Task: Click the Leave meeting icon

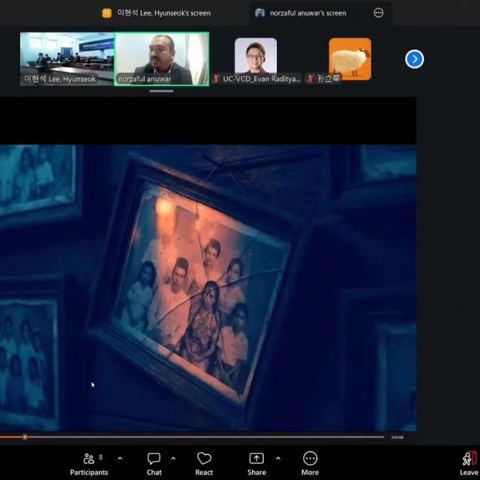Action: pos(469,459)
